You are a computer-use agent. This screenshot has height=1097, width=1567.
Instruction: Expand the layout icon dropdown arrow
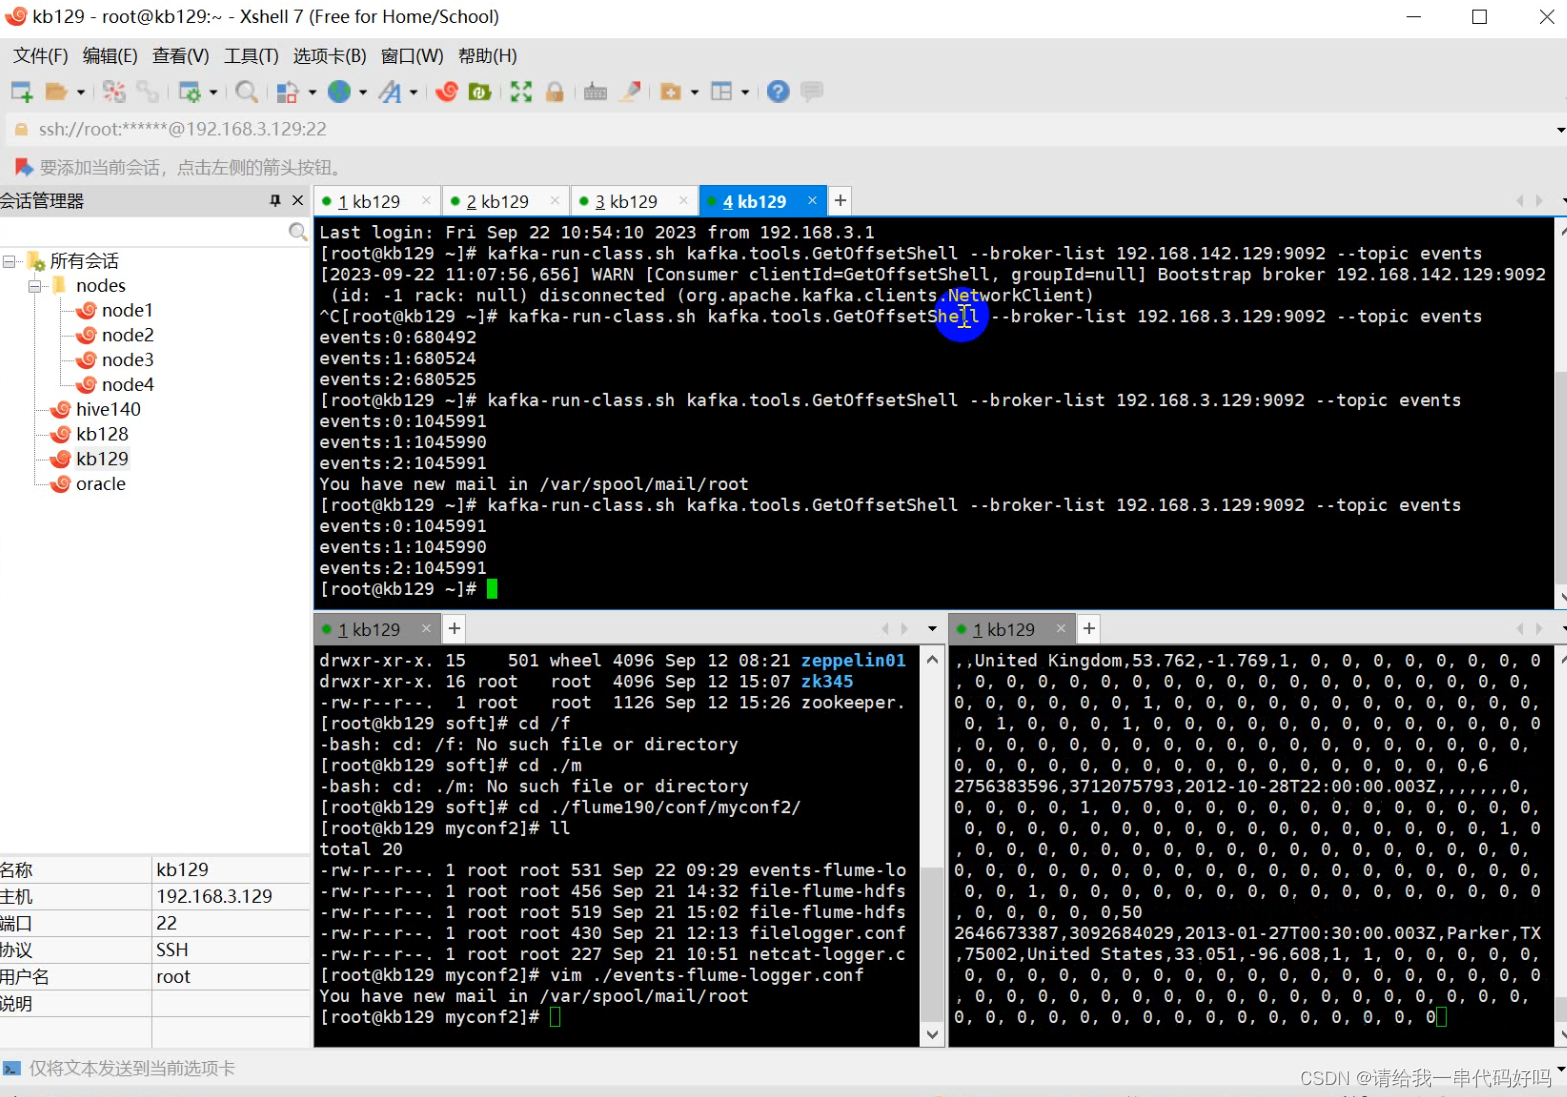pyautogui.click(x=745, y=92)
